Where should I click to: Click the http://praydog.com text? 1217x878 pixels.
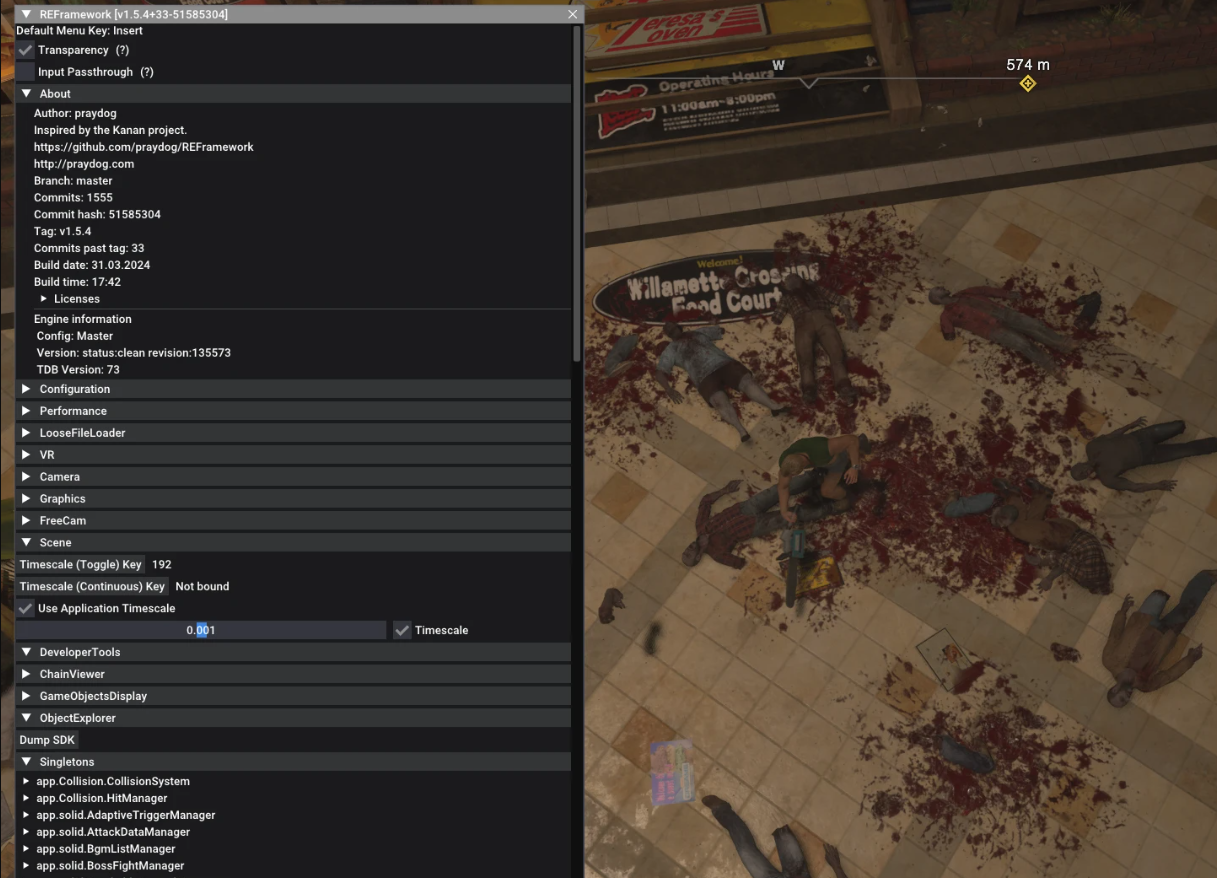tap(84, 164)
